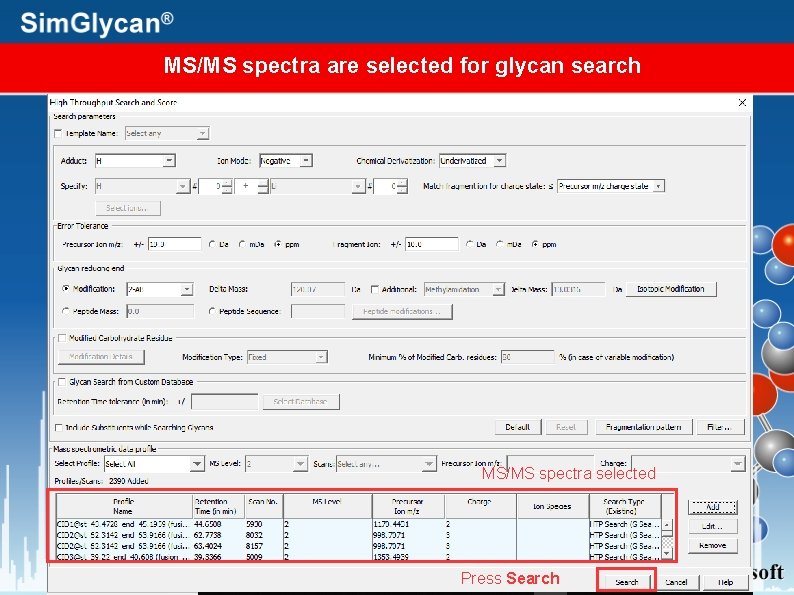This screenshot has height=595, width=794.
Task: Select ppm unit for fragment ion tolerance
Action: point(535,244)
